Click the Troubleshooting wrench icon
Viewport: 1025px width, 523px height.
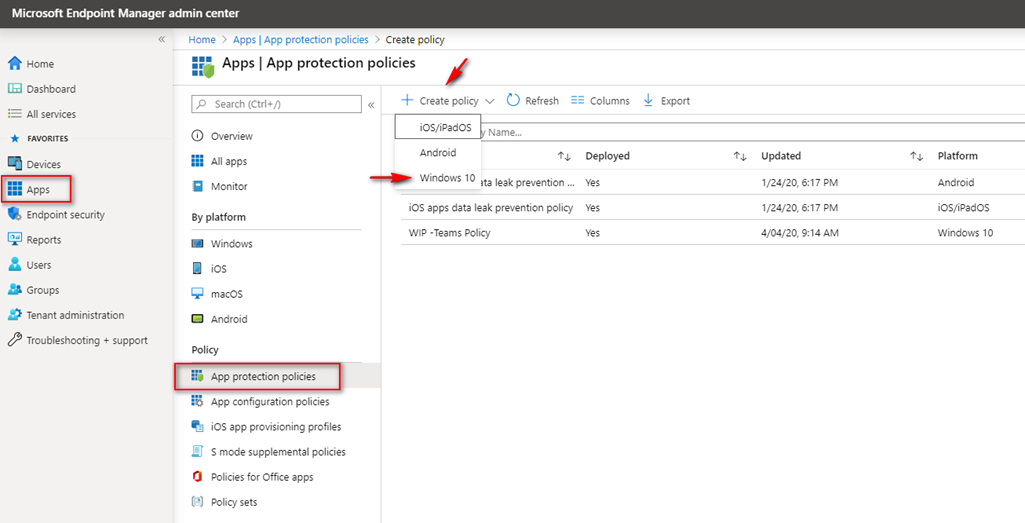point(14,340)
